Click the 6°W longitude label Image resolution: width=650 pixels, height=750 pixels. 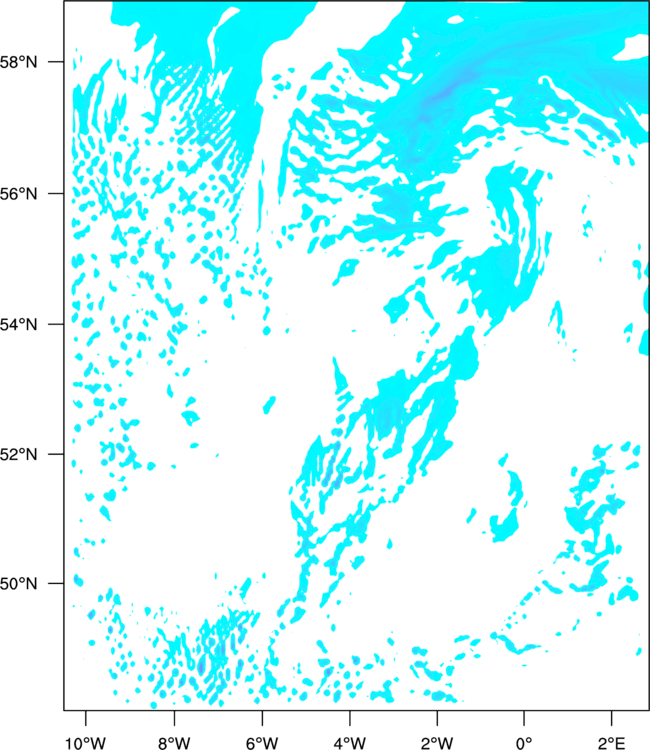coord(262,742)
